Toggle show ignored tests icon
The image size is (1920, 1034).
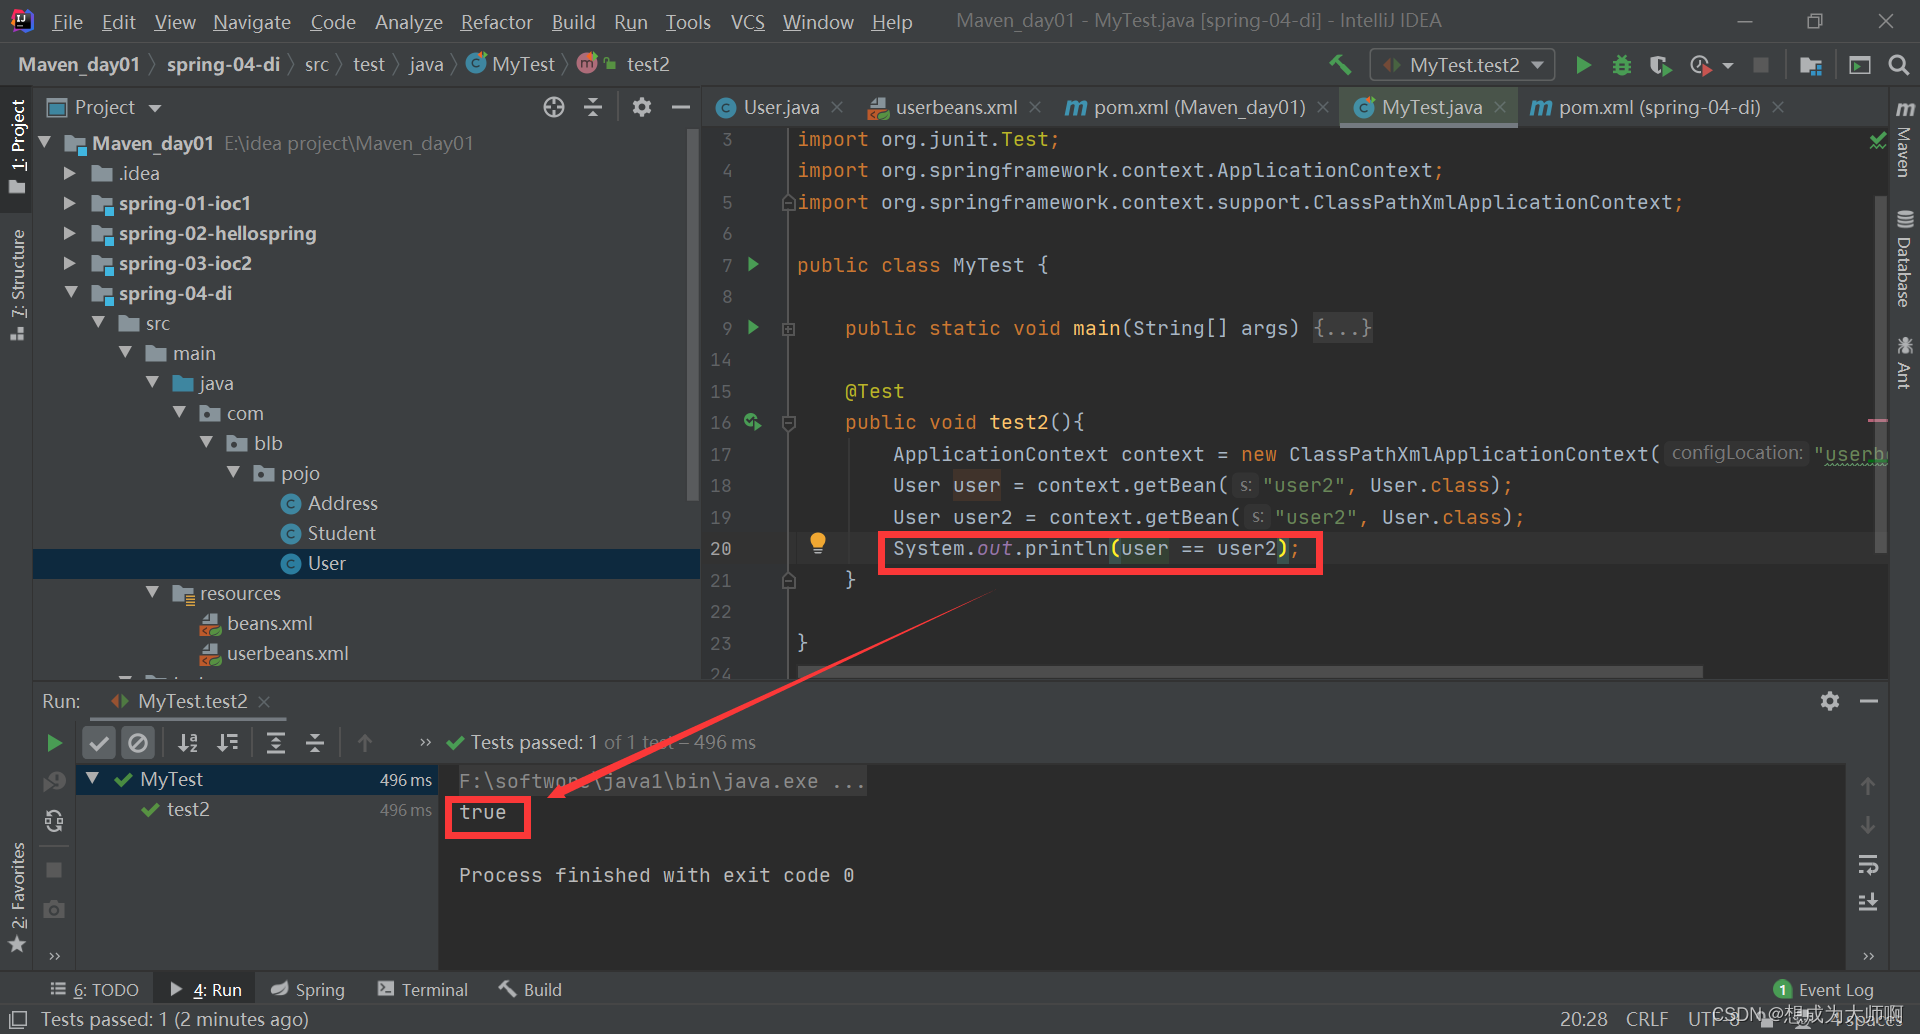click(x=138, y=743)
